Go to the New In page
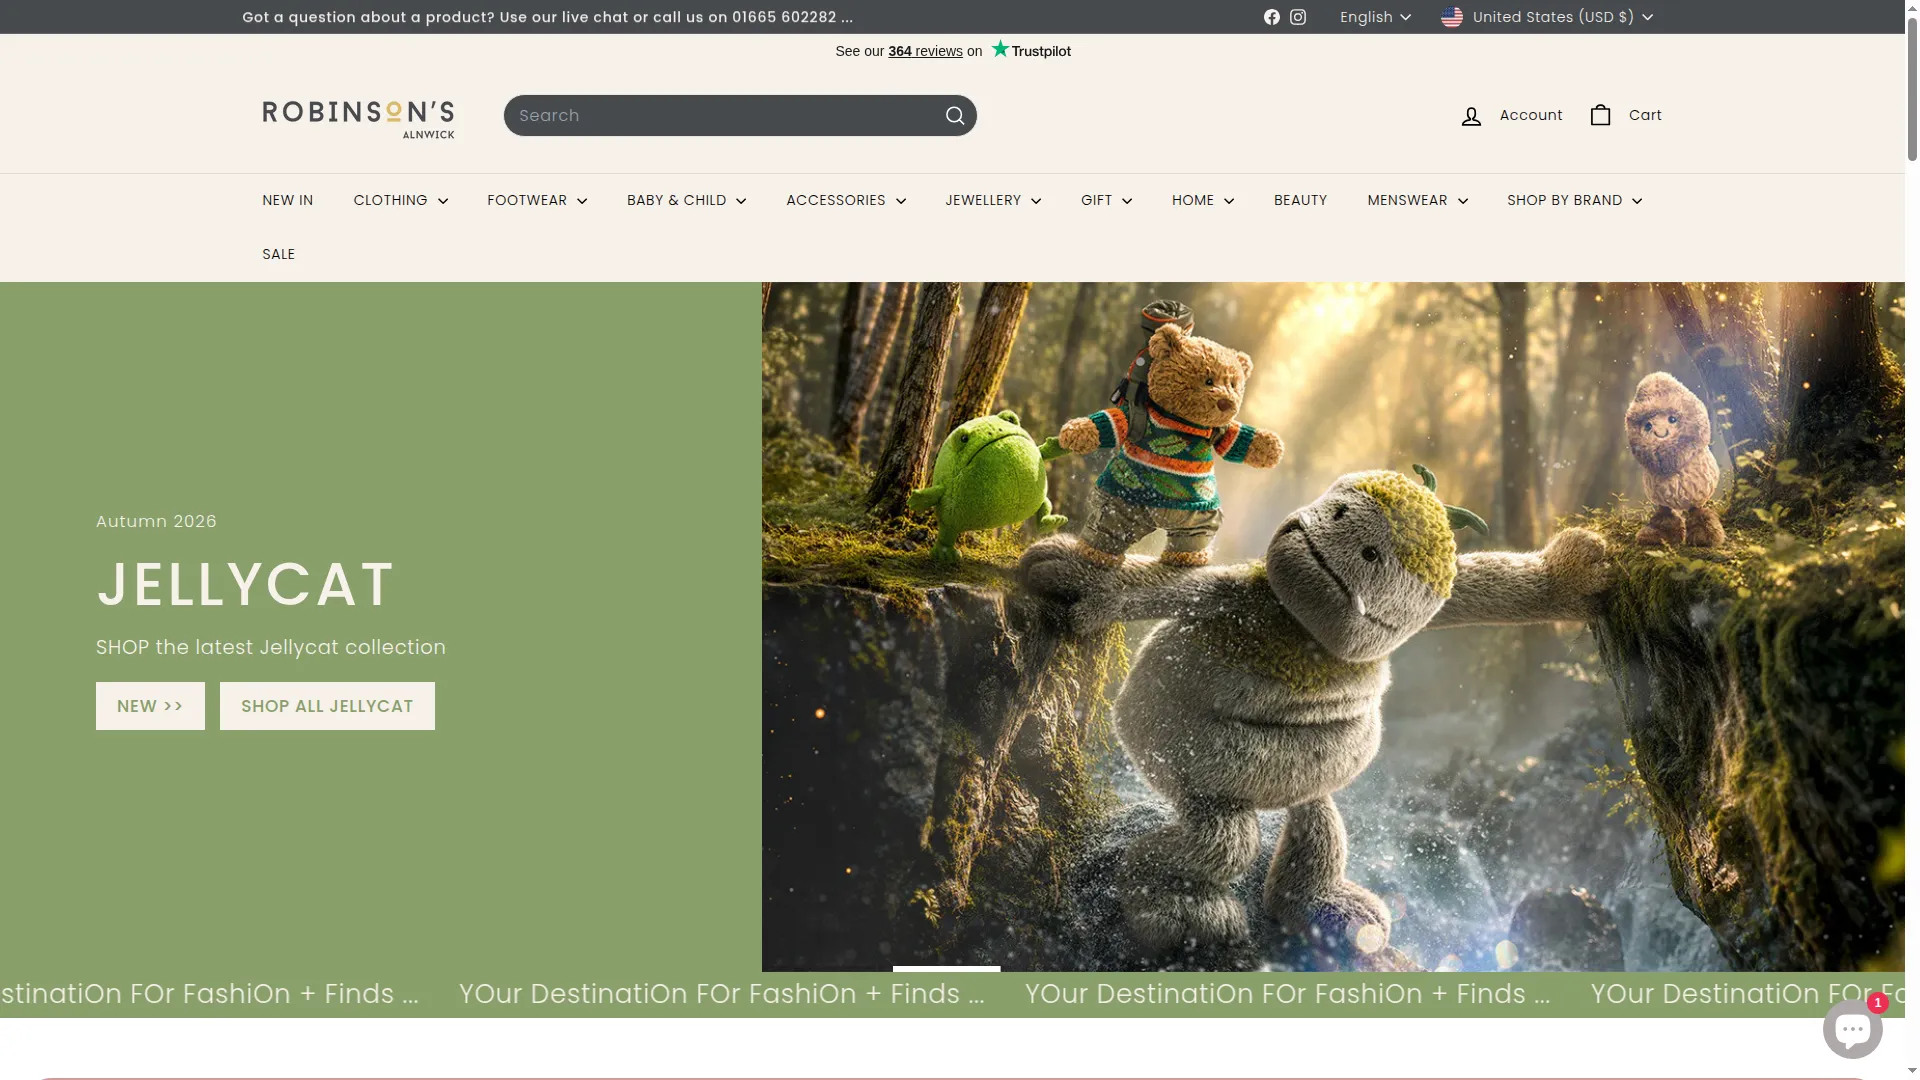The image size is (1920, 1080). (287, 200)
